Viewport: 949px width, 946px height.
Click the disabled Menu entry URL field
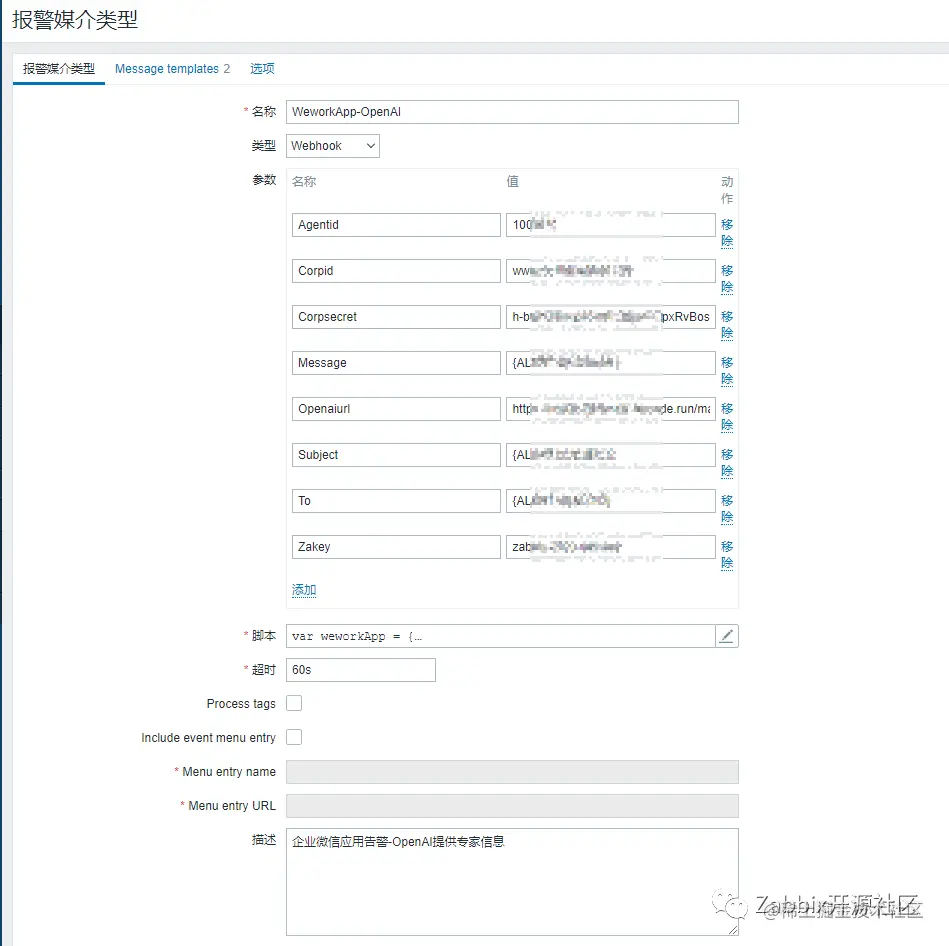pos(512,806)
